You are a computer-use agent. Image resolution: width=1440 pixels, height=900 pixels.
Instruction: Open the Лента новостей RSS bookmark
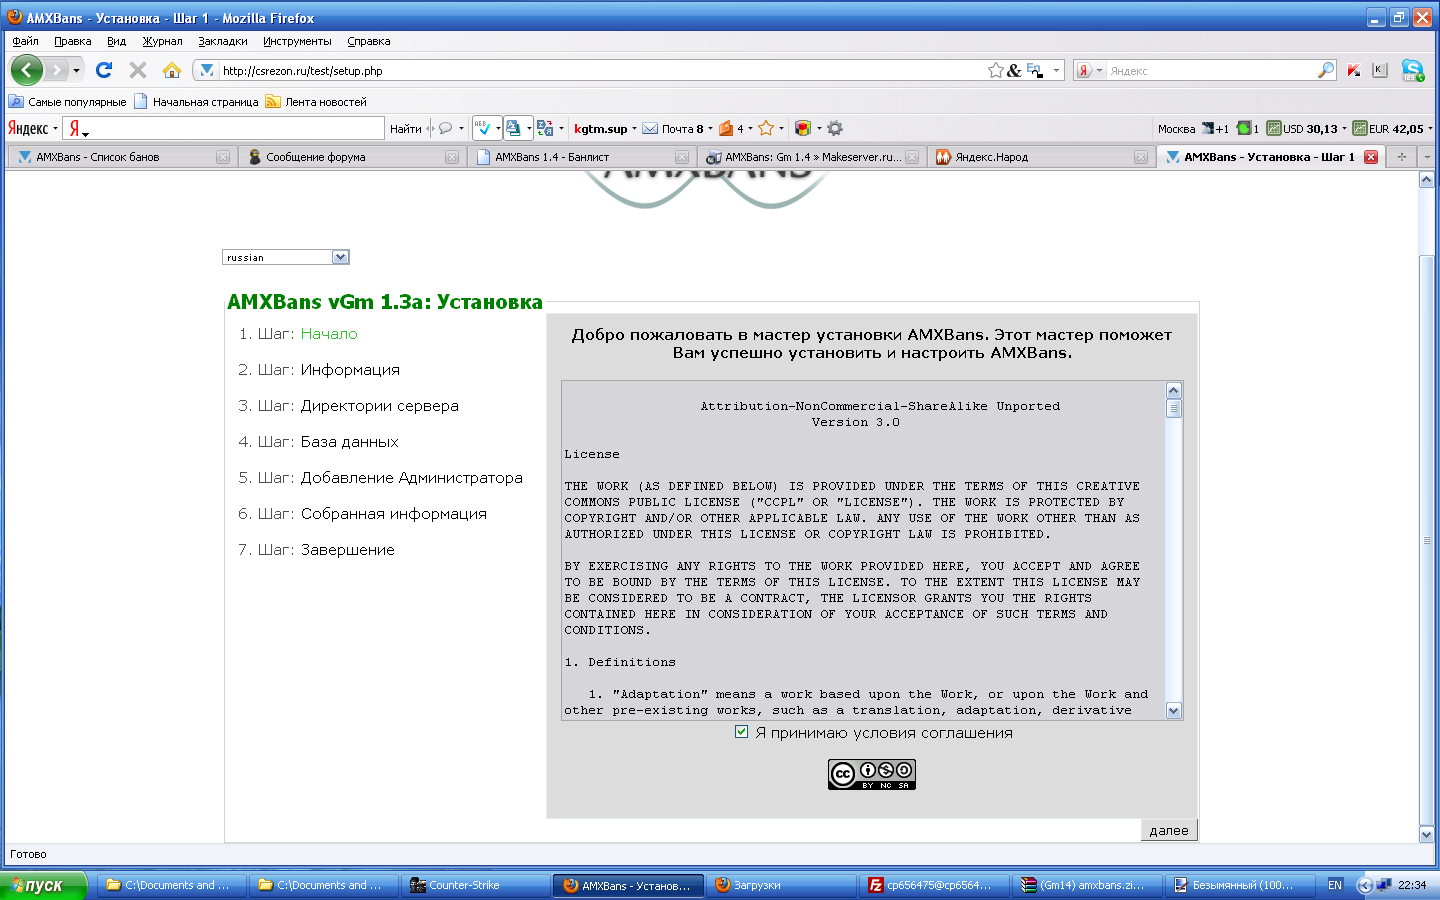[x=315, y=101]
